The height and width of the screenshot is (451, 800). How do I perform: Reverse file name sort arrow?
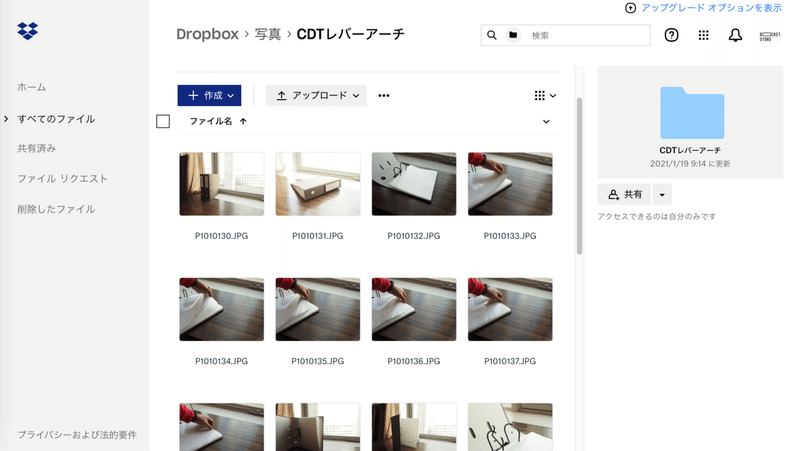point(243,121)
